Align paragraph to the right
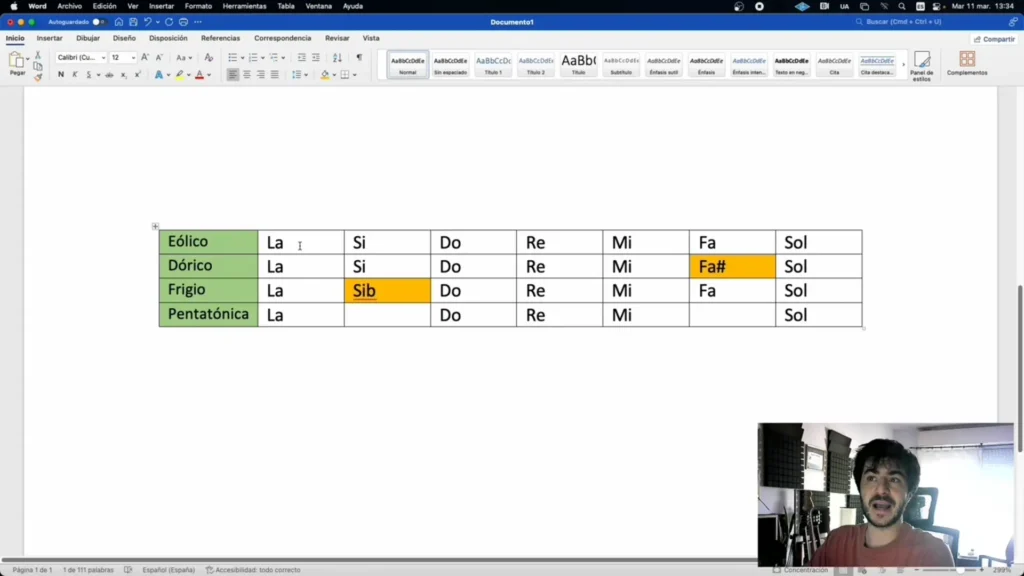This screenshot has height=576, width=1024. point(261,75)
